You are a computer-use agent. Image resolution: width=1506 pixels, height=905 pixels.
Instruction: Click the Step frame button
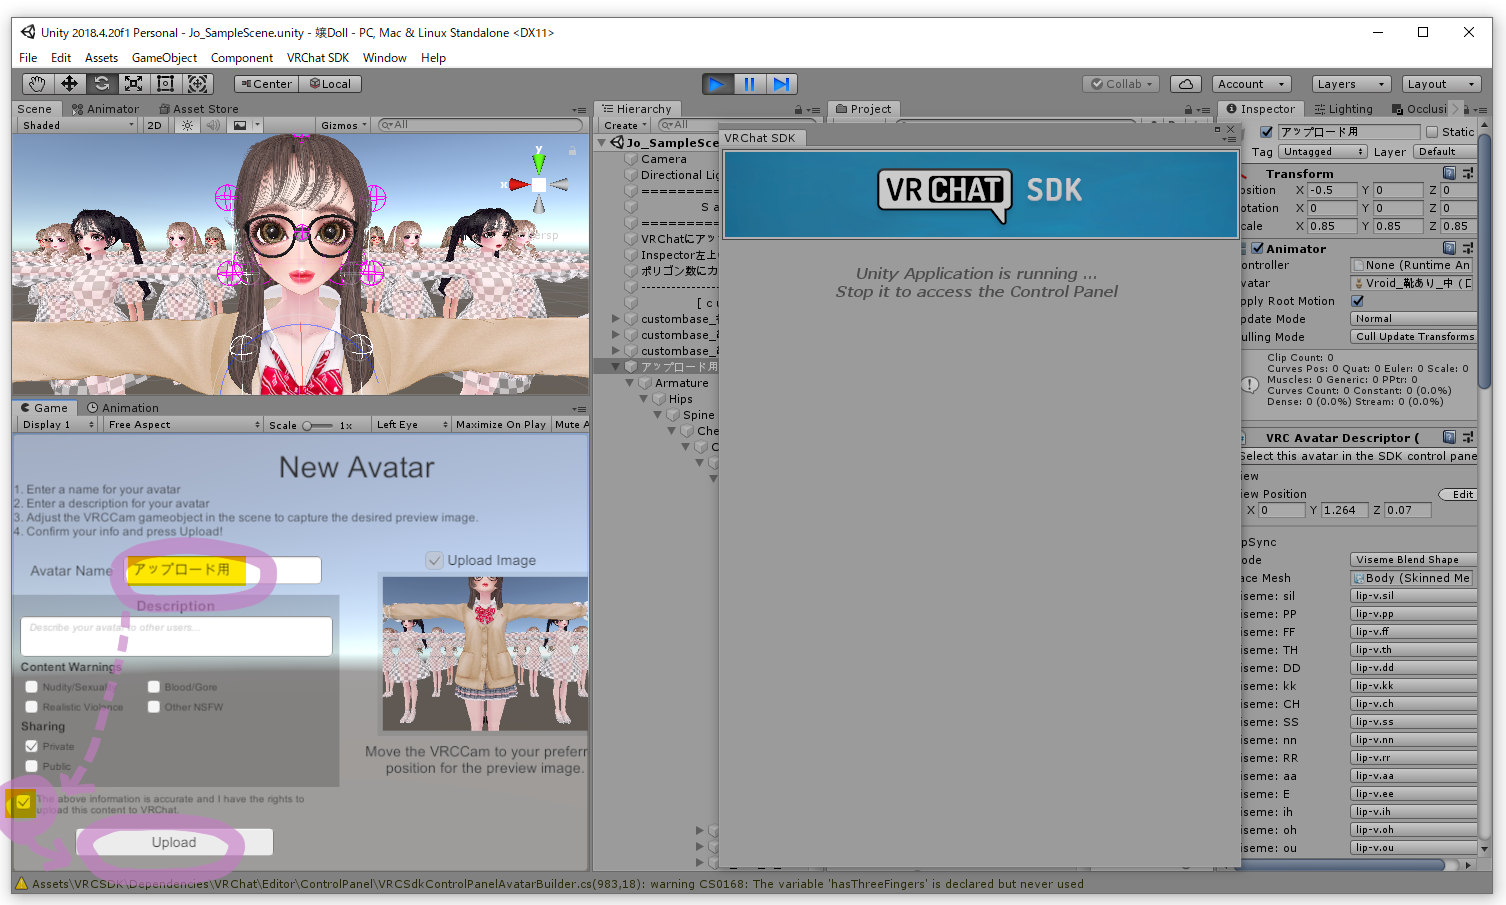[x=781, y=84]
